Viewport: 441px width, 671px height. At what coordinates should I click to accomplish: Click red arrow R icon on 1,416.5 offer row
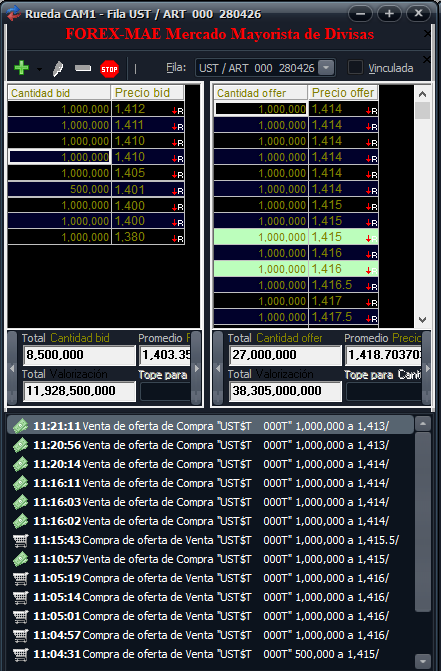[x=372, y=287]
